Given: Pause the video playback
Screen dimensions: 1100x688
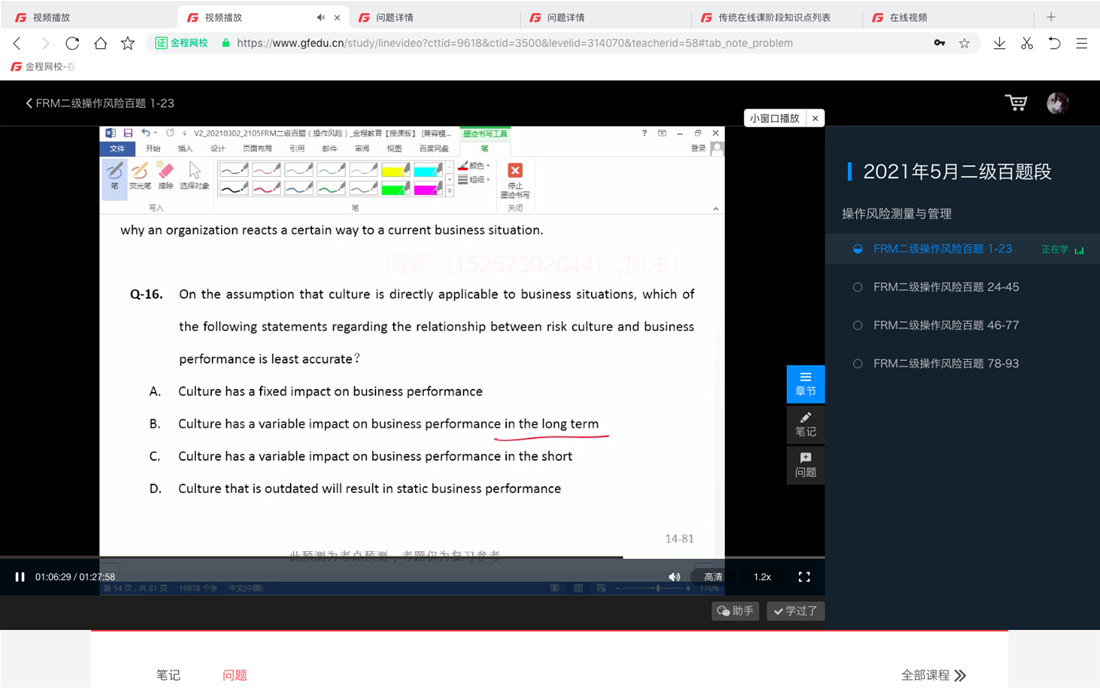Looking at the screenshot, I should 20,576.
